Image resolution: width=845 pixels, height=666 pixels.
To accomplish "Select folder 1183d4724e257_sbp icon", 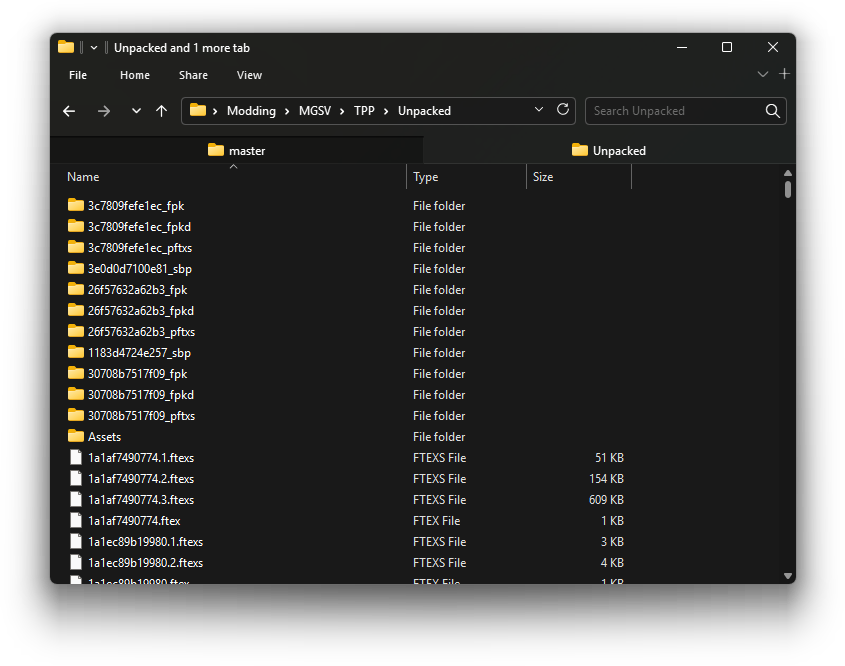I will [x=75, y=352].
